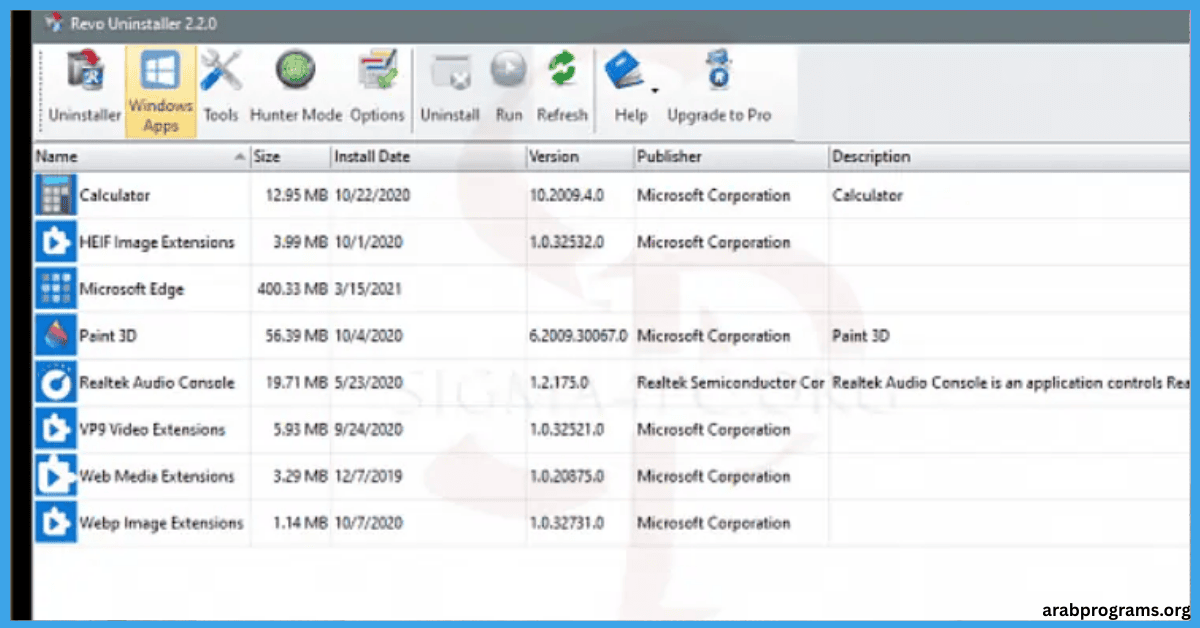This screenshot has width=1200, height=628.
Task: Select the Calculator app icon
Action: pyautogui.click(x=54, y=195)
